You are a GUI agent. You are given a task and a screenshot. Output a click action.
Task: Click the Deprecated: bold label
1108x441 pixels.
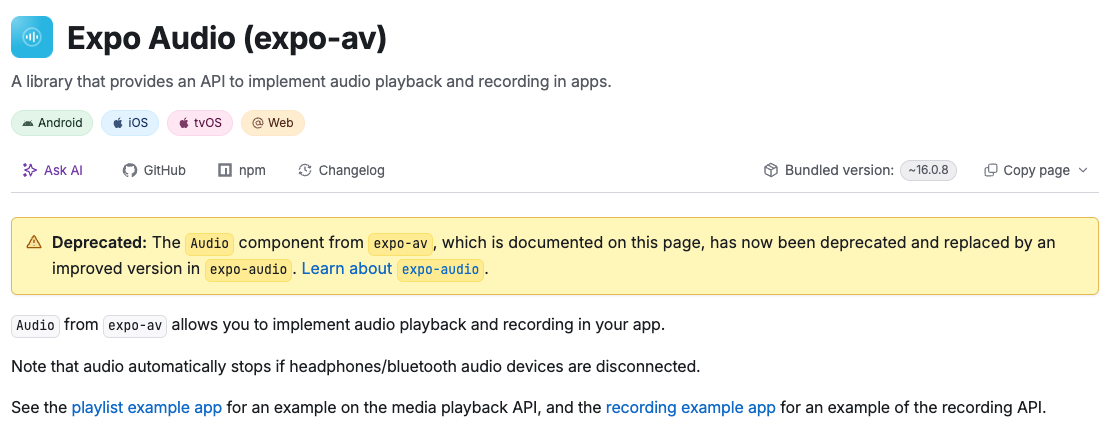point(99,242)
